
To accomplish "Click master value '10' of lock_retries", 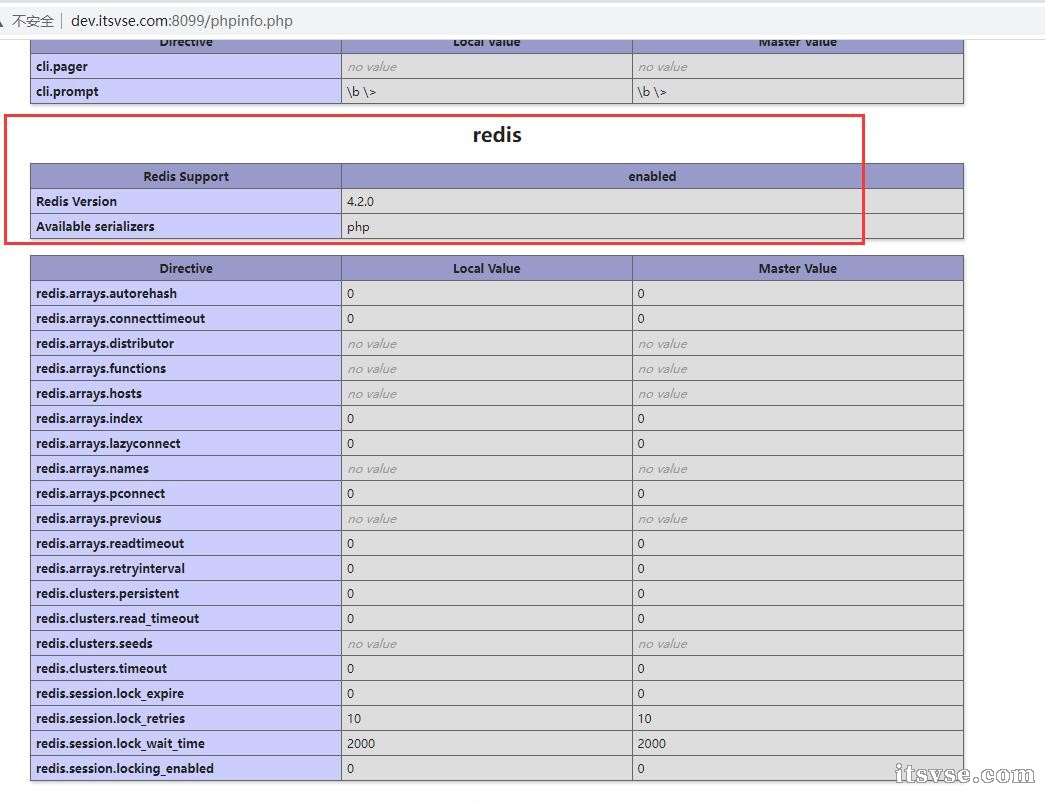I will (644, 718).
